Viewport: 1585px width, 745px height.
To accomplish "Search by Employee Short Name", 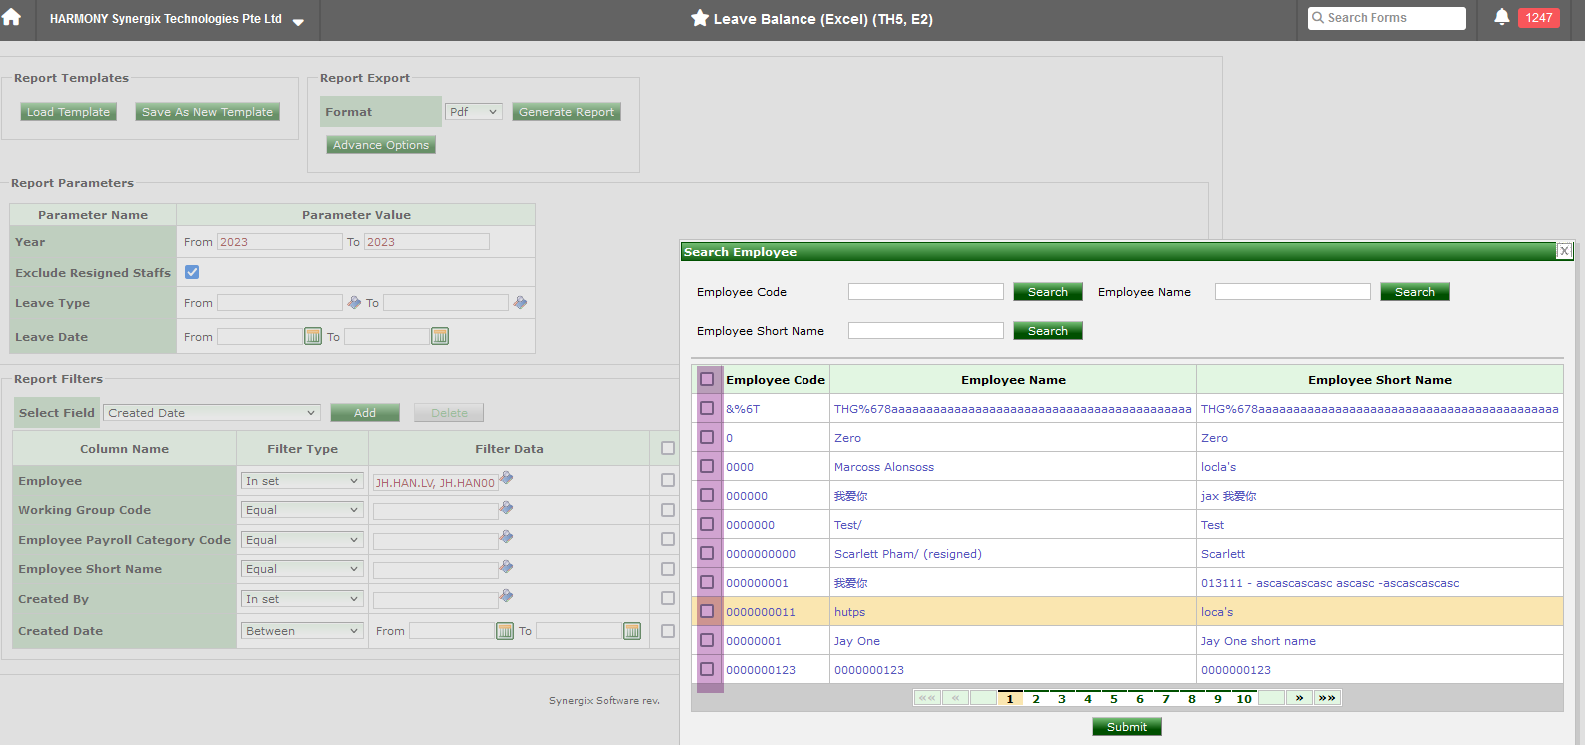I will (x=1048, y=331).
